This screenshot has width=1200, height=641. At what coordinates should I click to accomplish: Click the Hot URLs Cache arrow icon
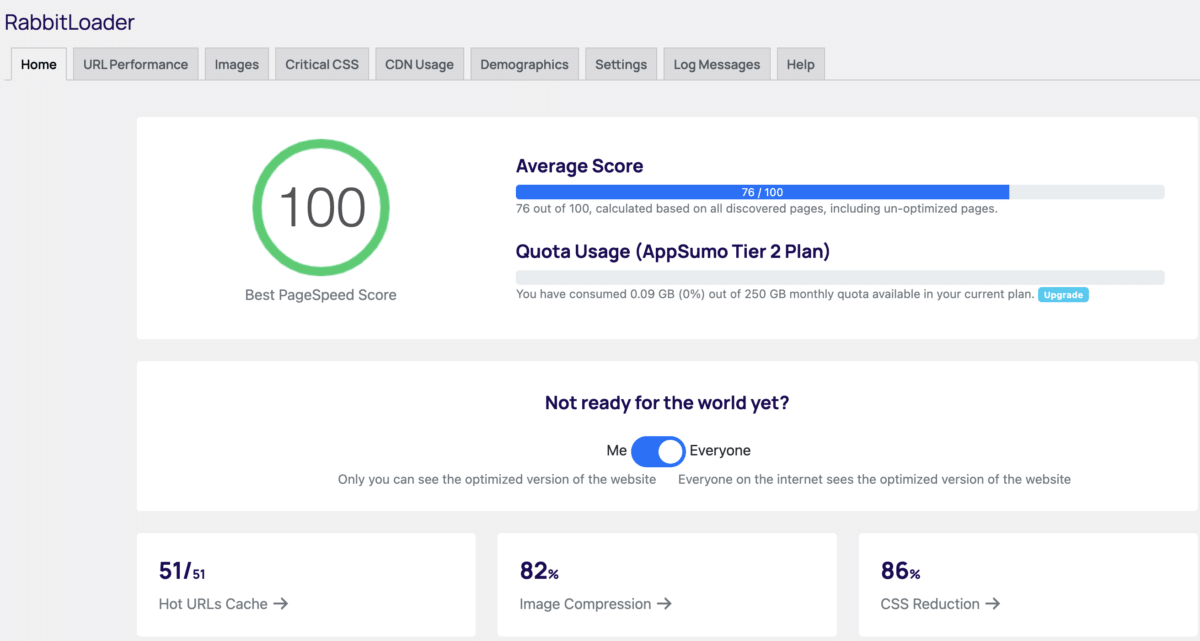tap(283, 604)
